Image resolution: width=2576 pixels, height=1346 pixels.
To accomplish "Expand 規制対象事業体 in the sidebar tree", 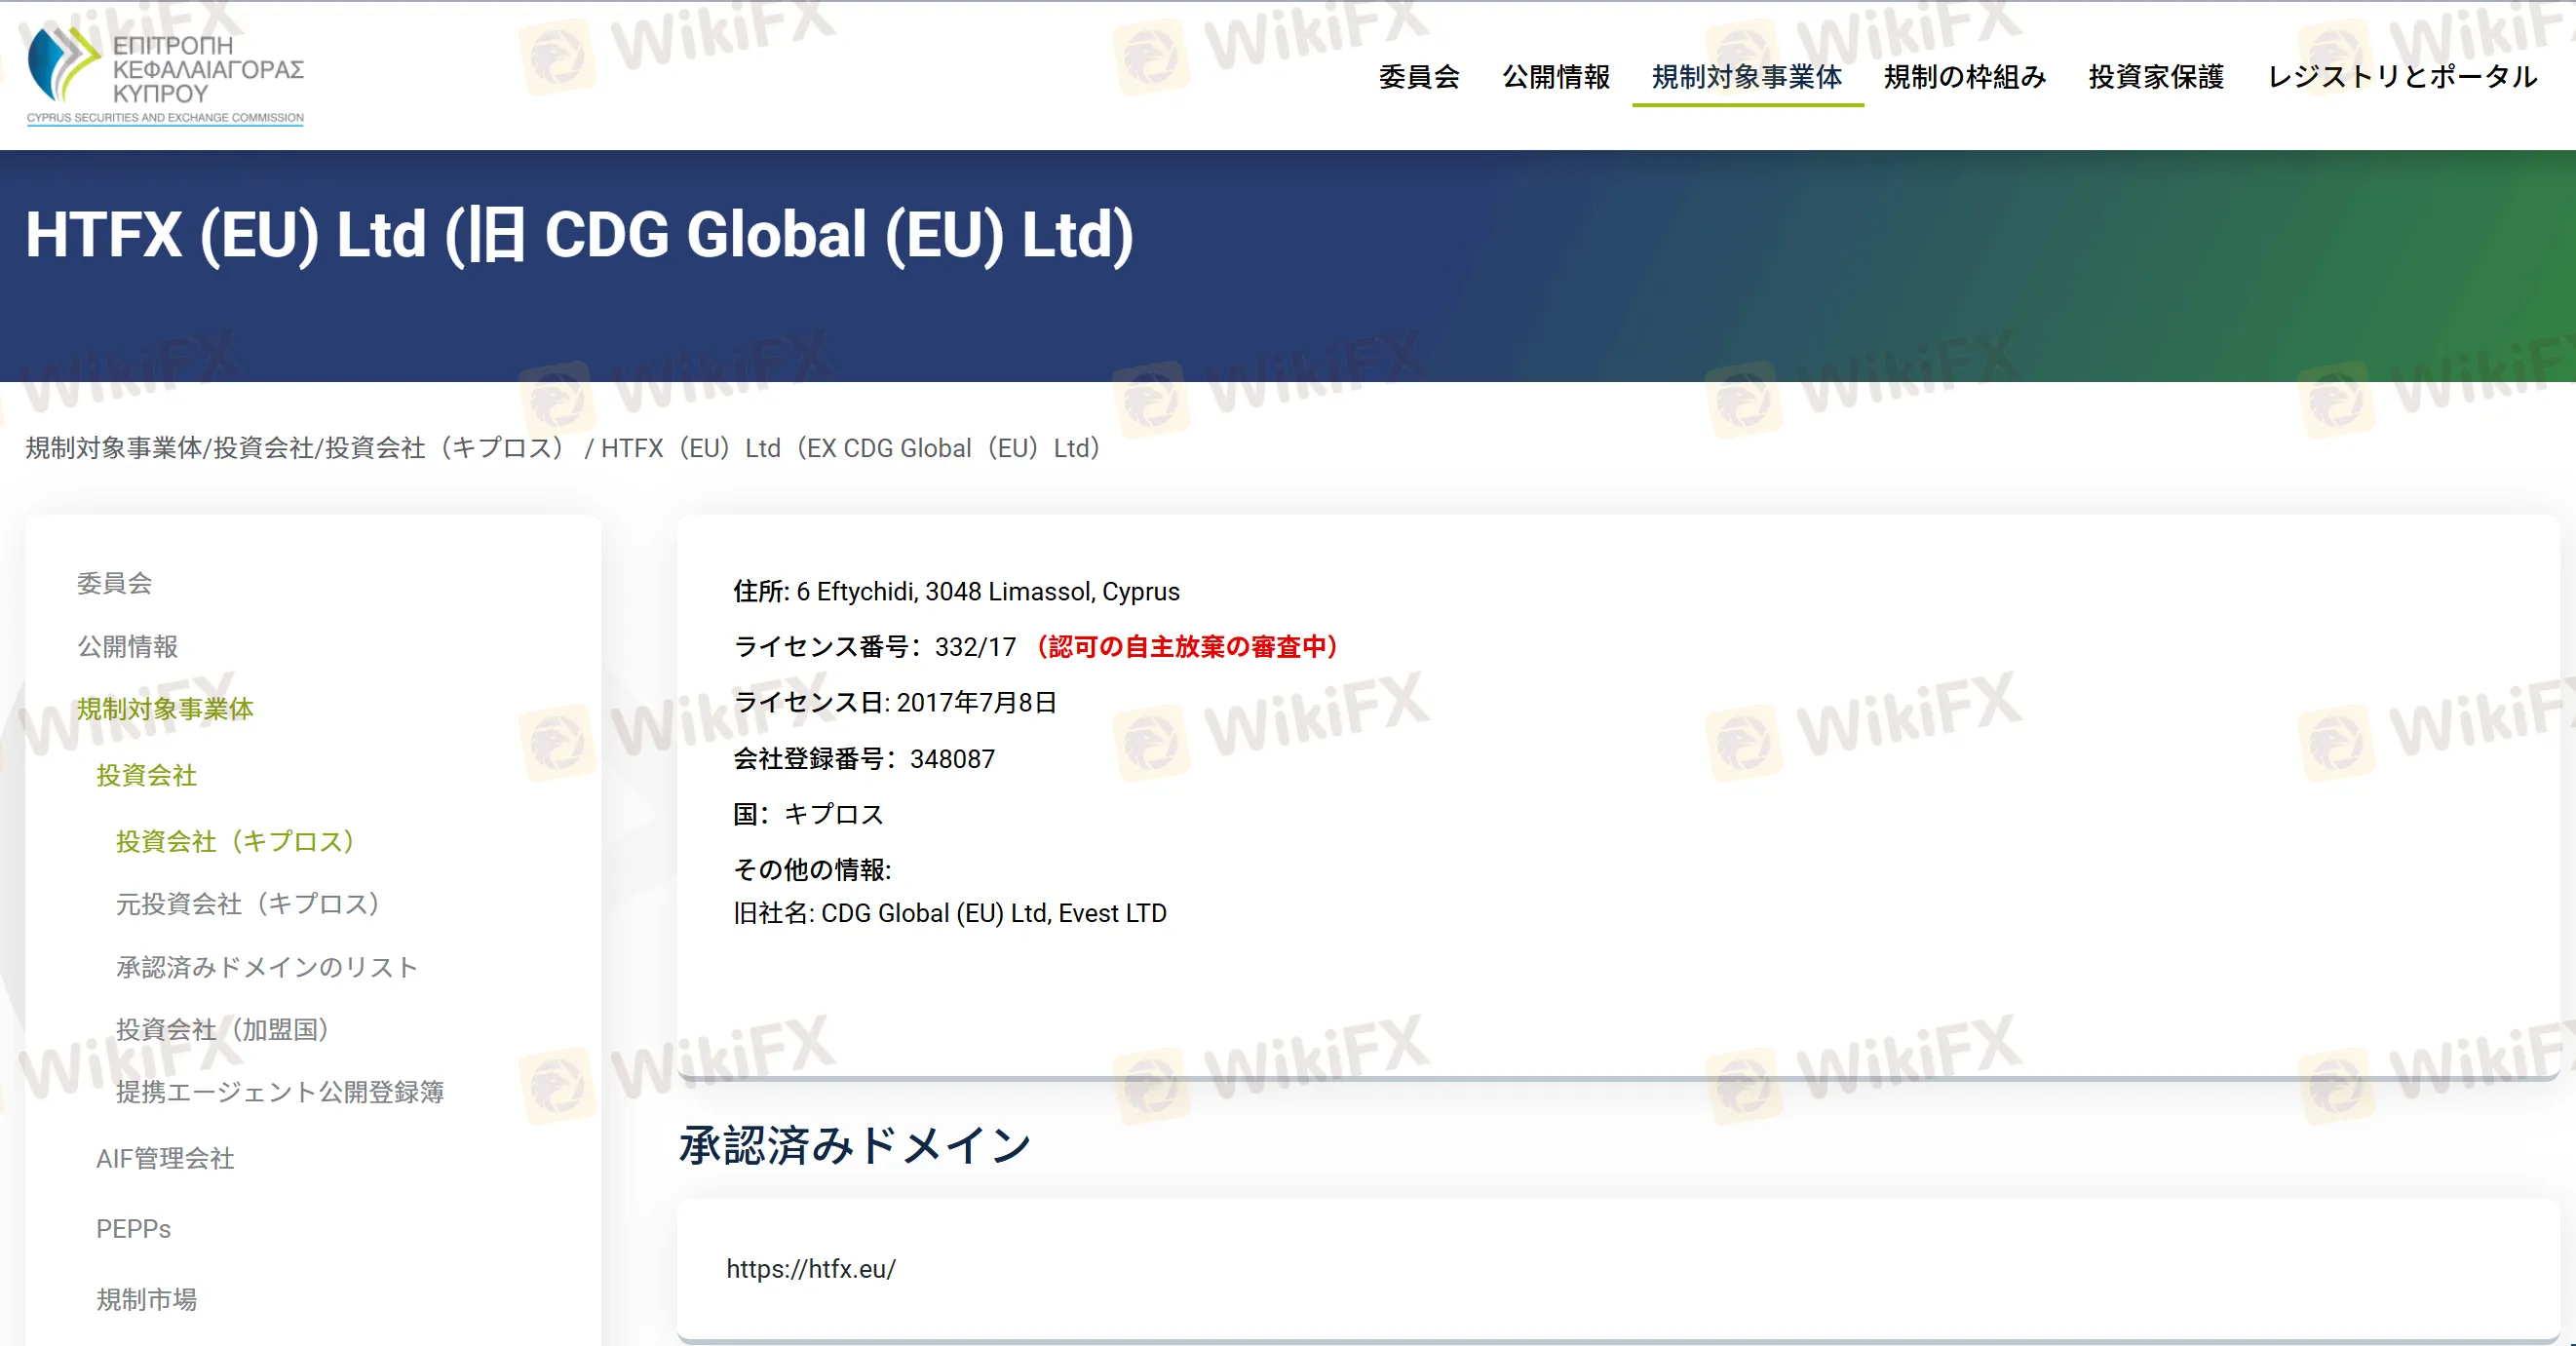I will pyautogui.click(x=165, y=709).
